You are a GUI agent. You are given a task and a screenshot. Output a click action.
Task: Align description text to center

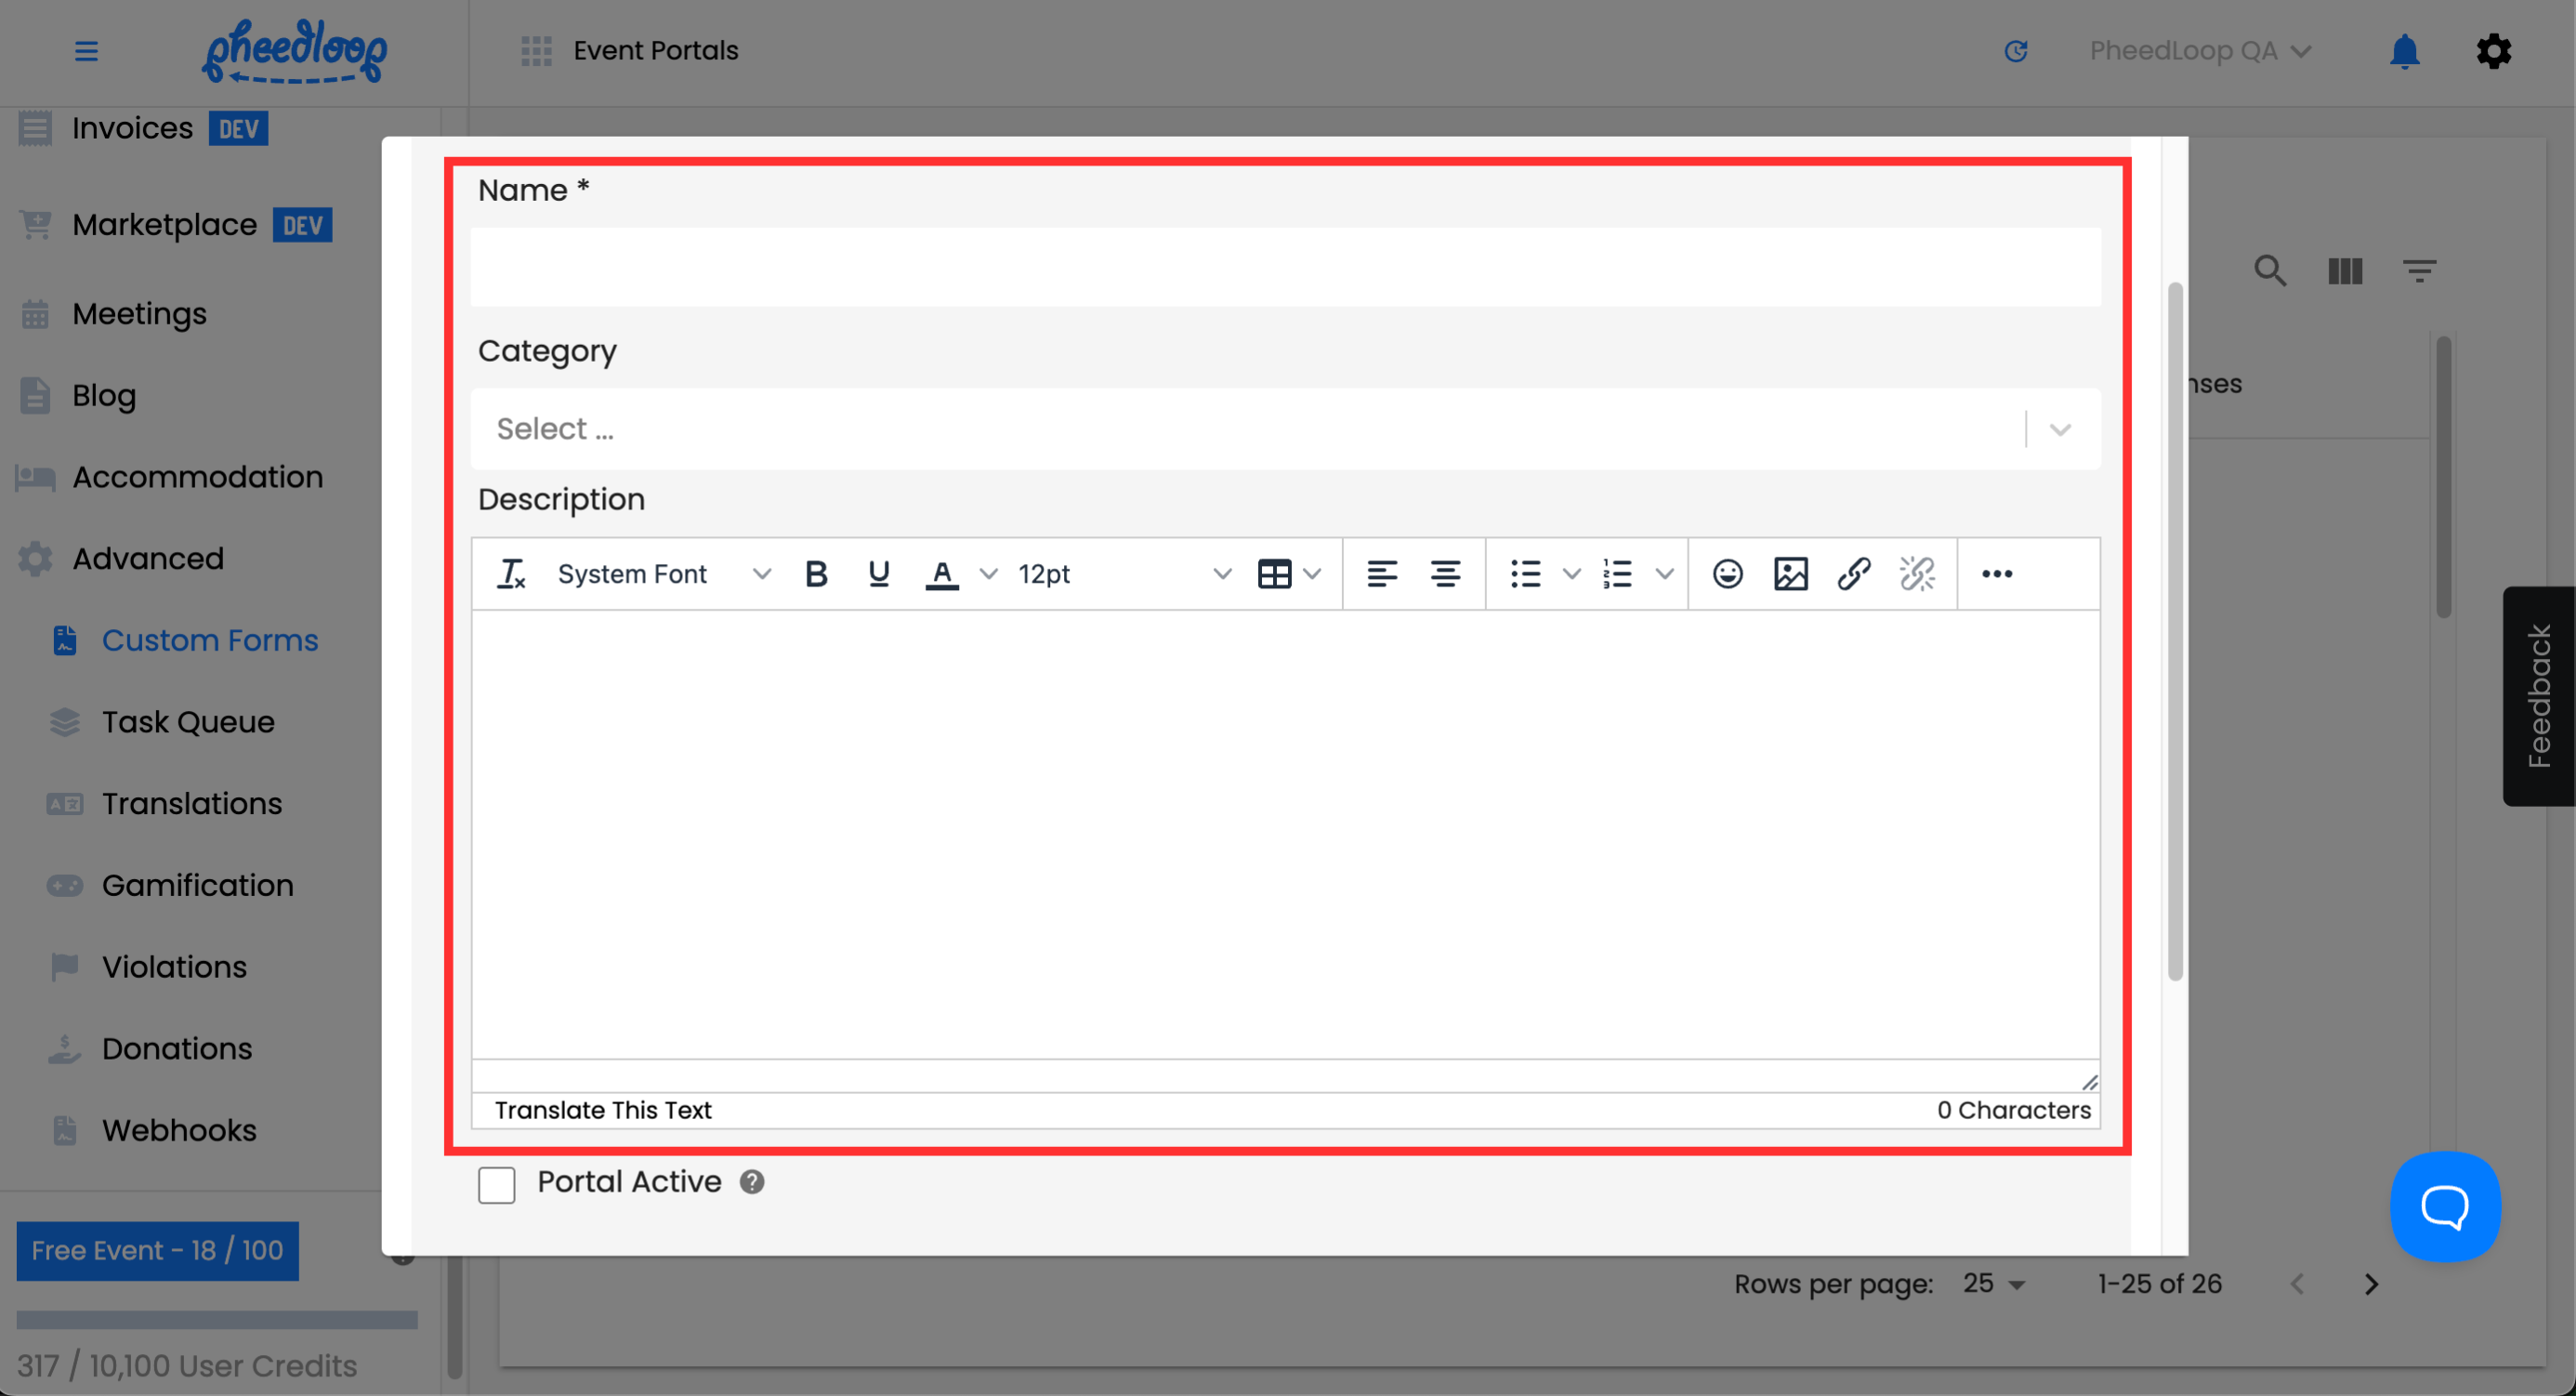click(1444, 574)
